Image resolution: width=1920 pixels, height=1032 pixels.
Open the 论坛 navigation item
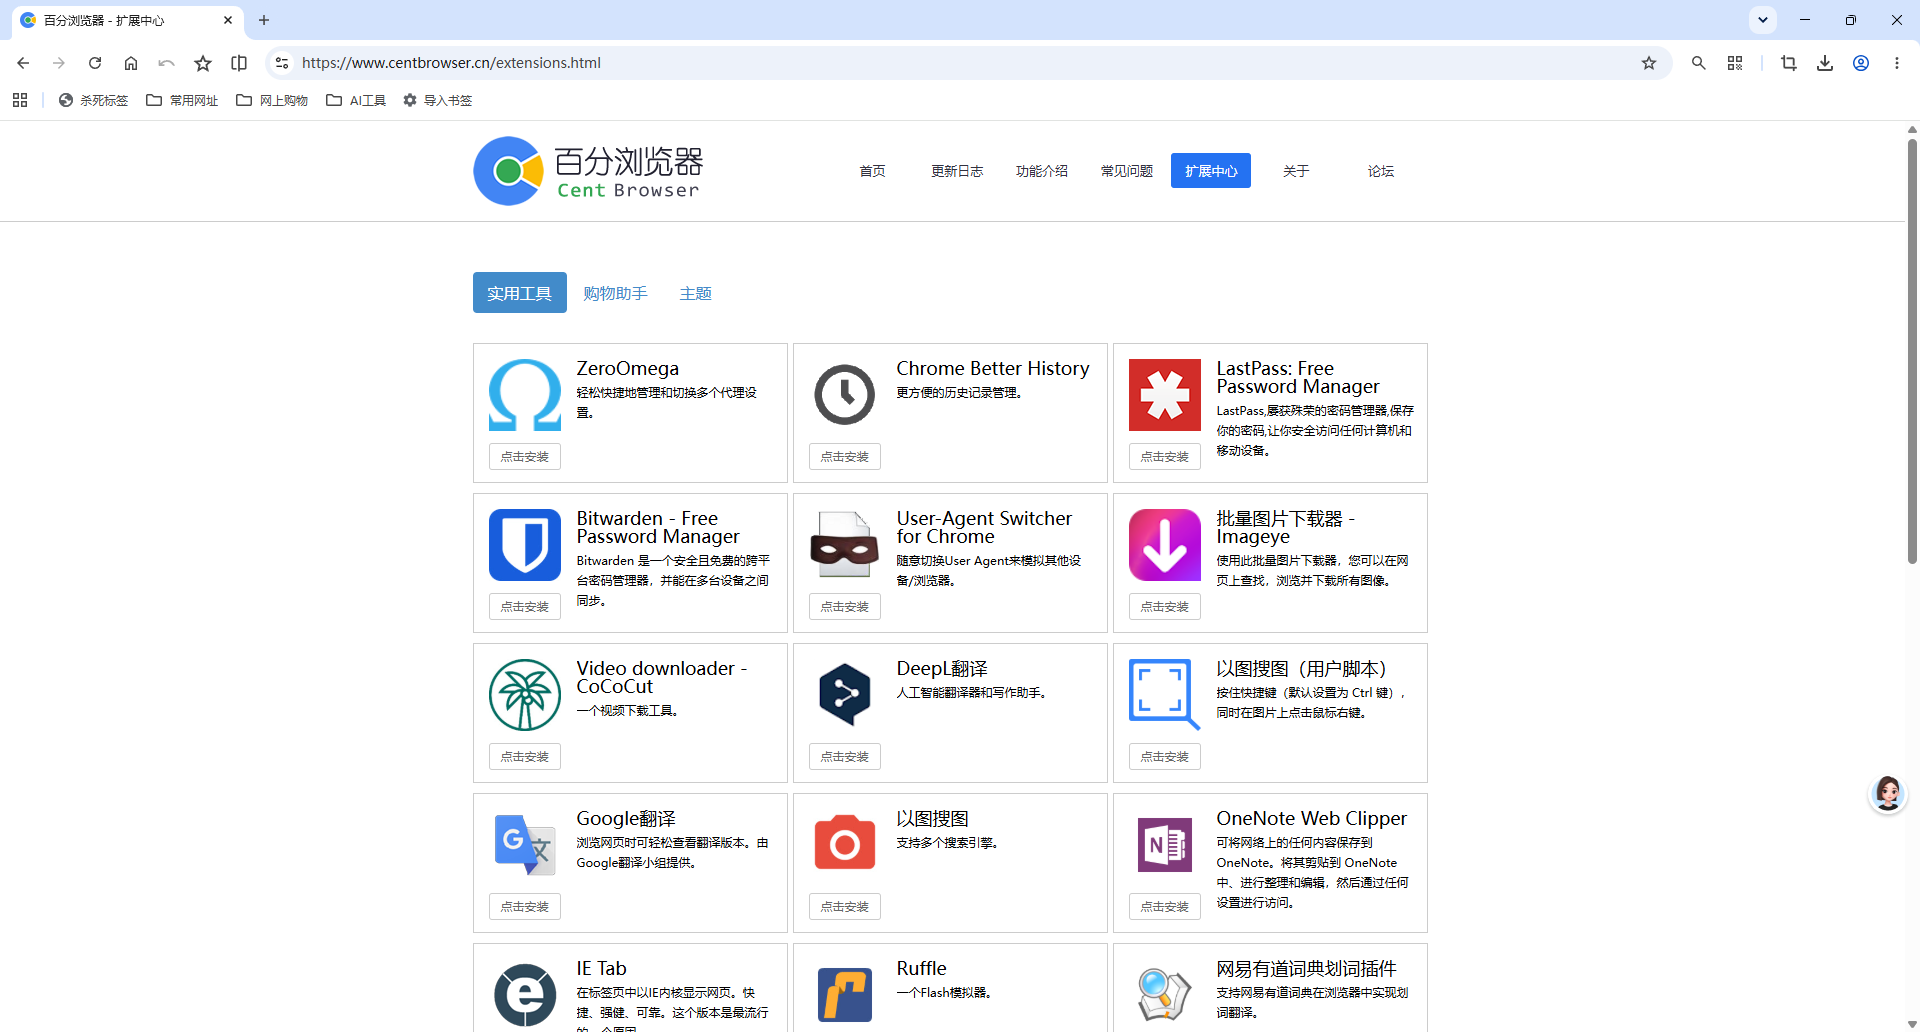1381,171
